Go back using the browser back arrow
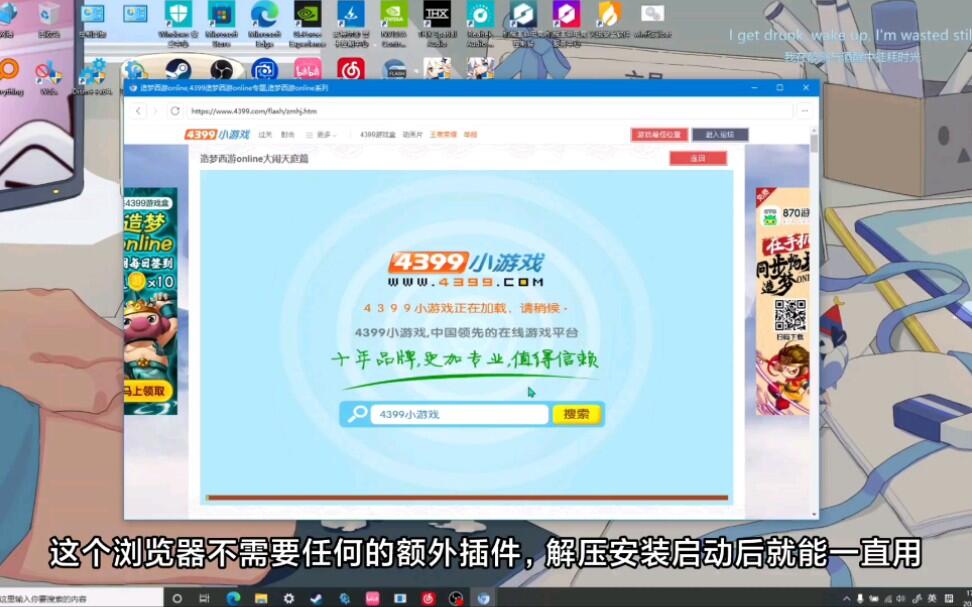Image resolution: width=972 pixels, height=607 pixels. (138, 111)
